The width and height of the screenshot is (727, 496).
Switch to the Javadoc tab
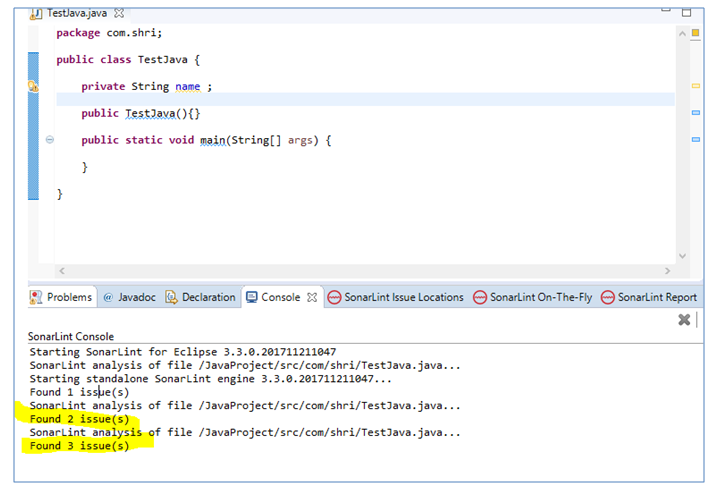[129, 297]
